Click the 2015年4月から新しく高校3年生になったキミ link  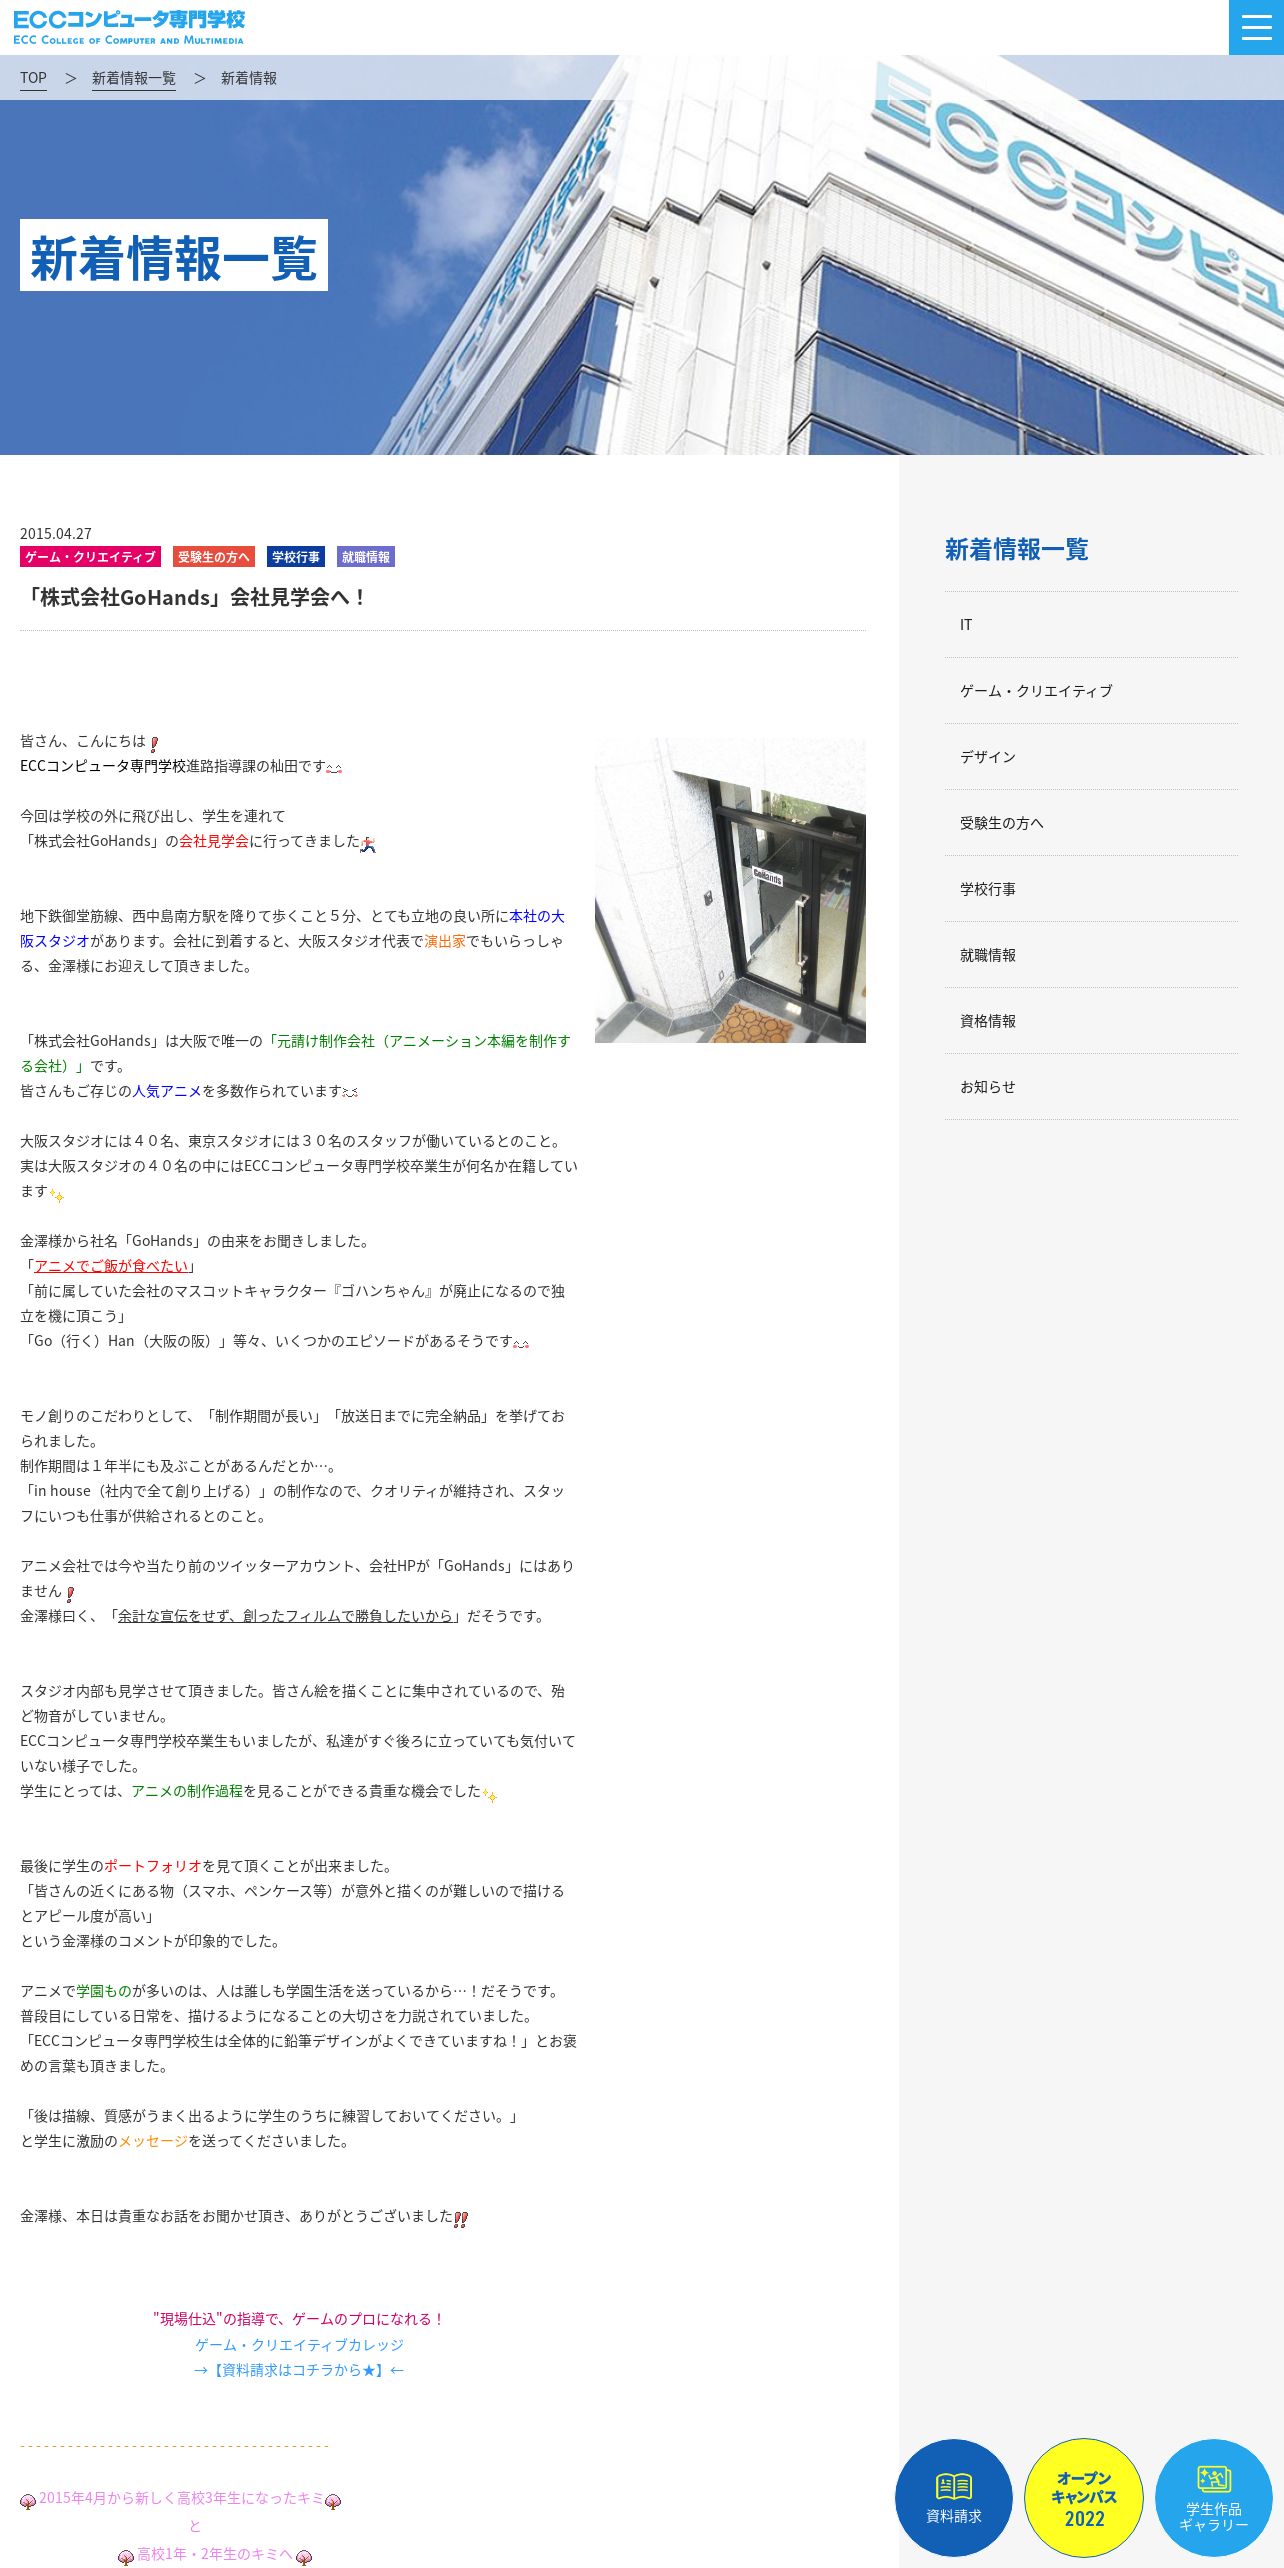click(181, 2498)
